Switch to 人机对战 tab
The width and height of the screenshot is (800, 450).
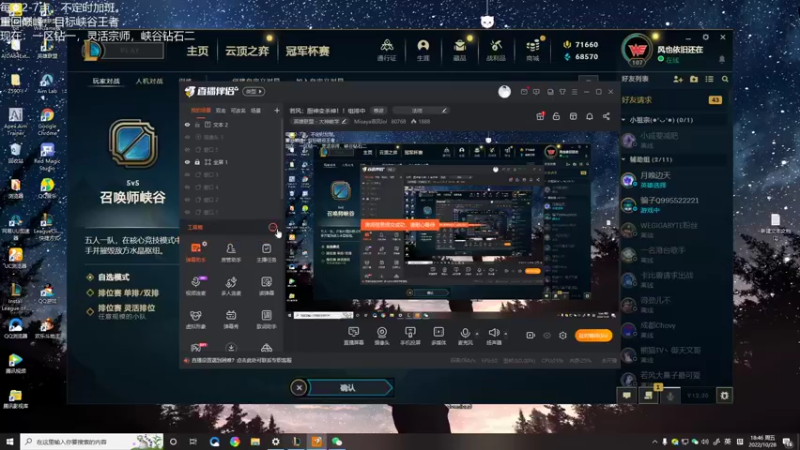(149, 81)
